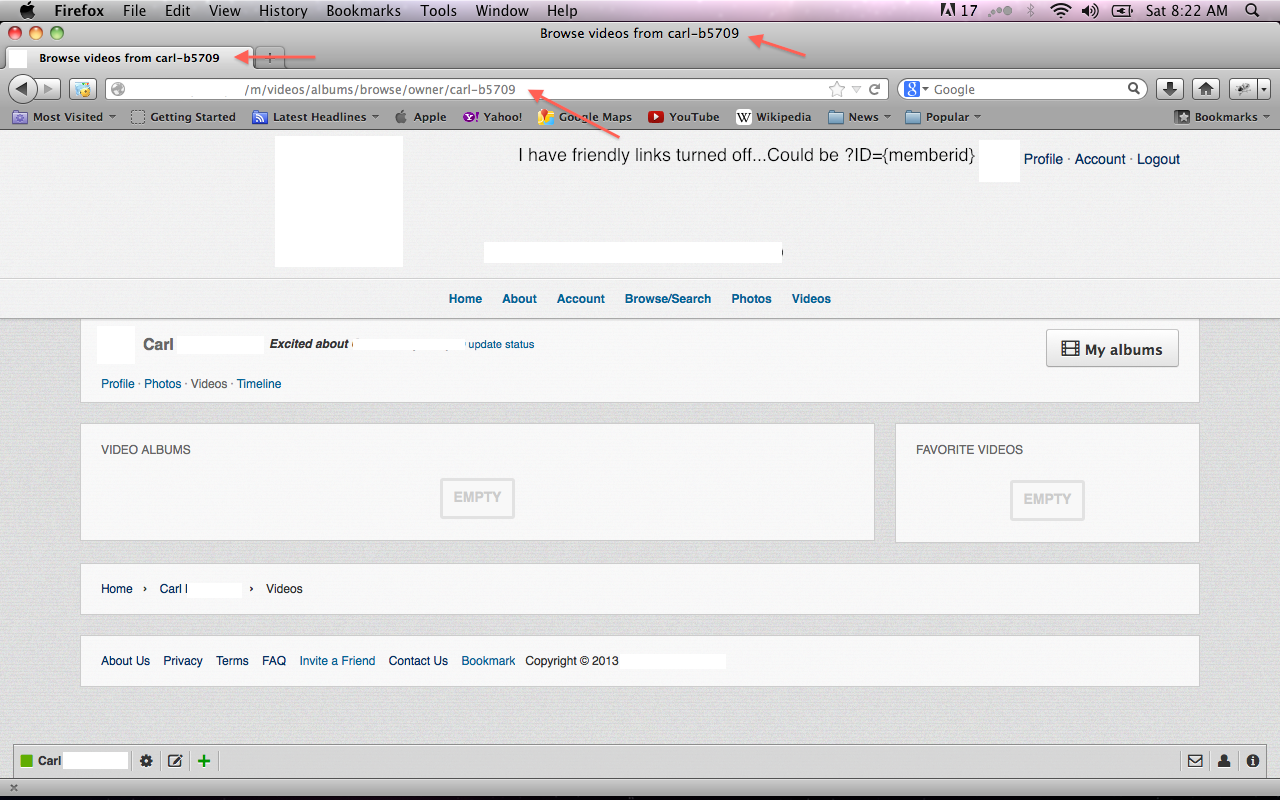Image resolution: width=1280 pixels, height=800 pixels.
Task: Click the update status link
Action: point(501,344)
